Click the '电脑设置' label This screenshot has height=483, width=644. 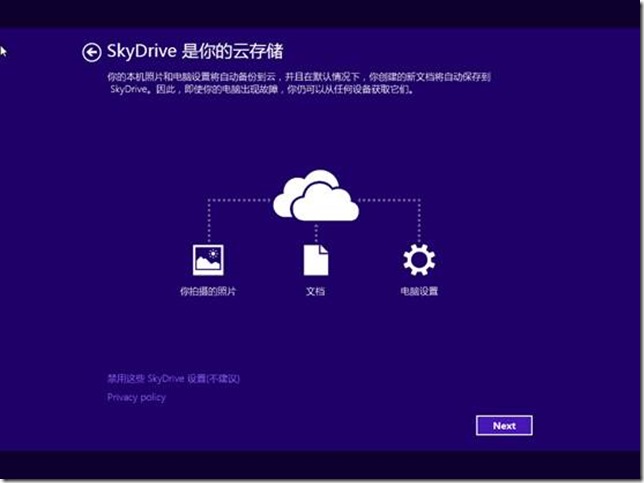point(419,291)
